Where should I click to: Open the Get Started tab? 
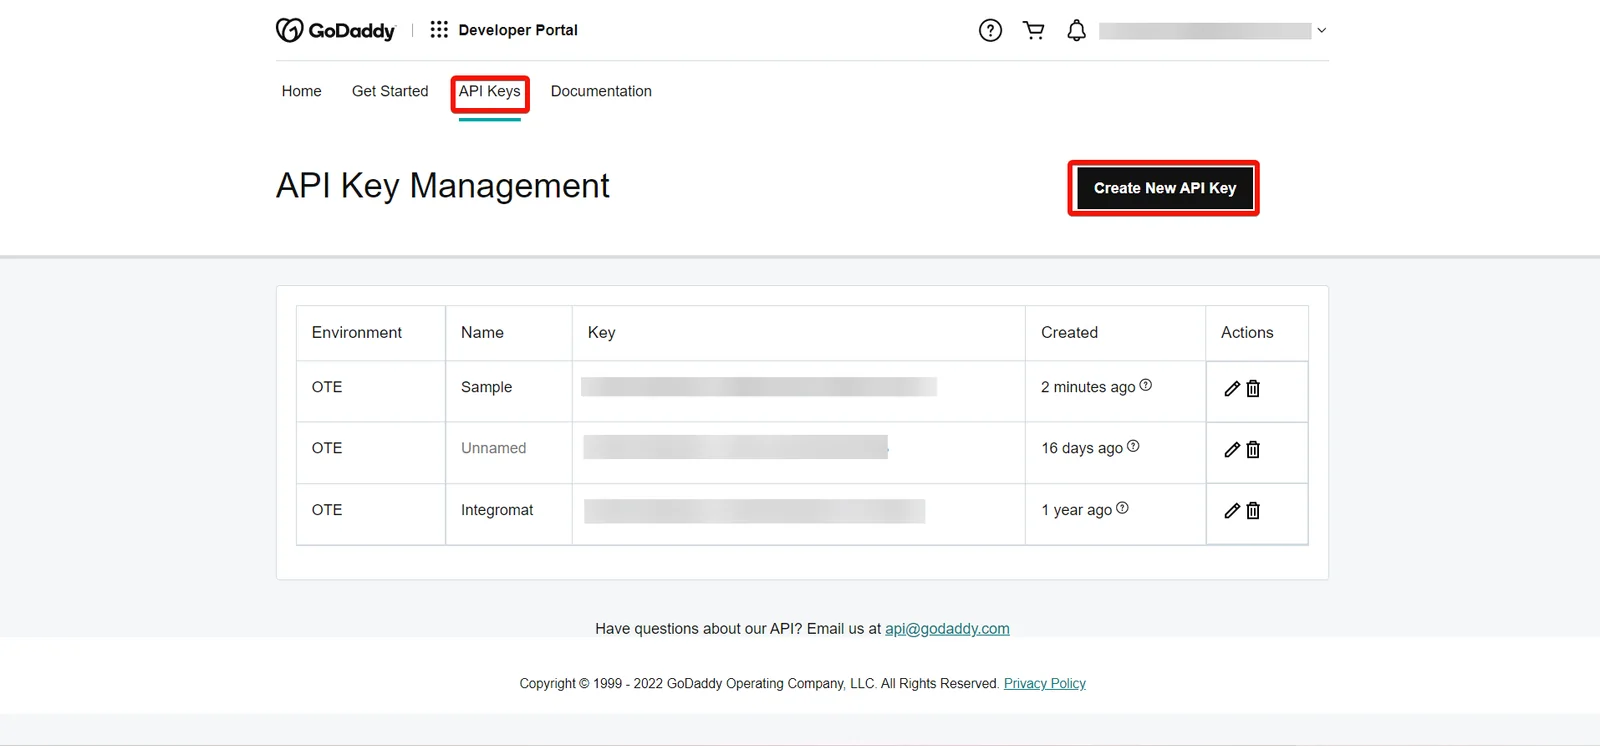click(x=390, y=91)
